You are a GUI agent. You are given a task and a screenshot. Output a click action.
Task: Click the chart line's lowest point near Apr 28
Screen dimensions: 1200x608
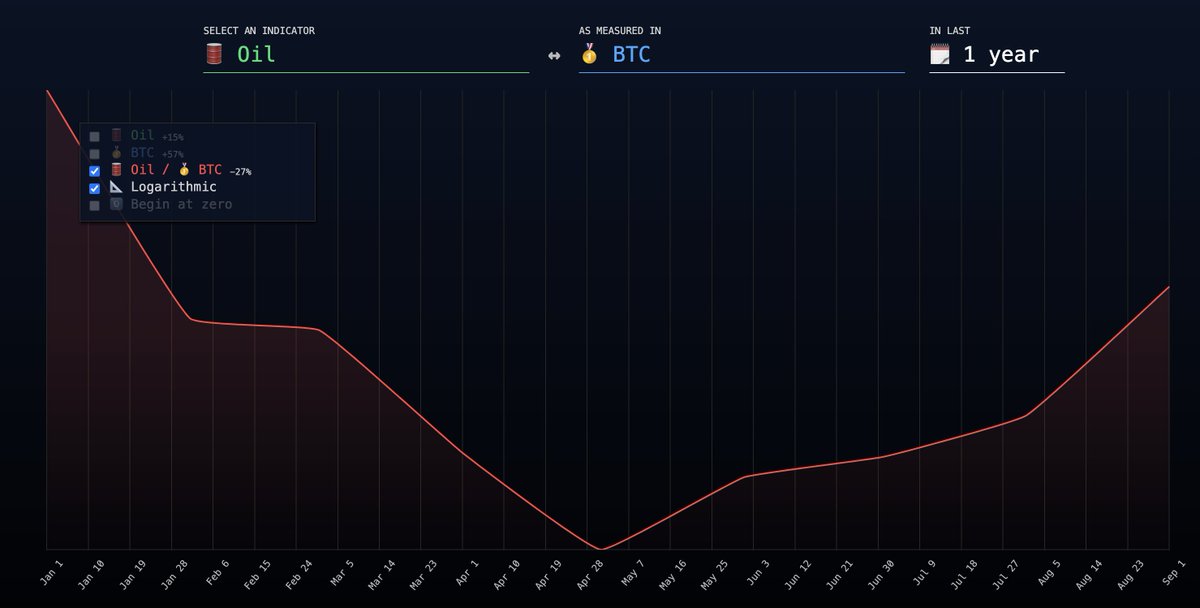600,549
